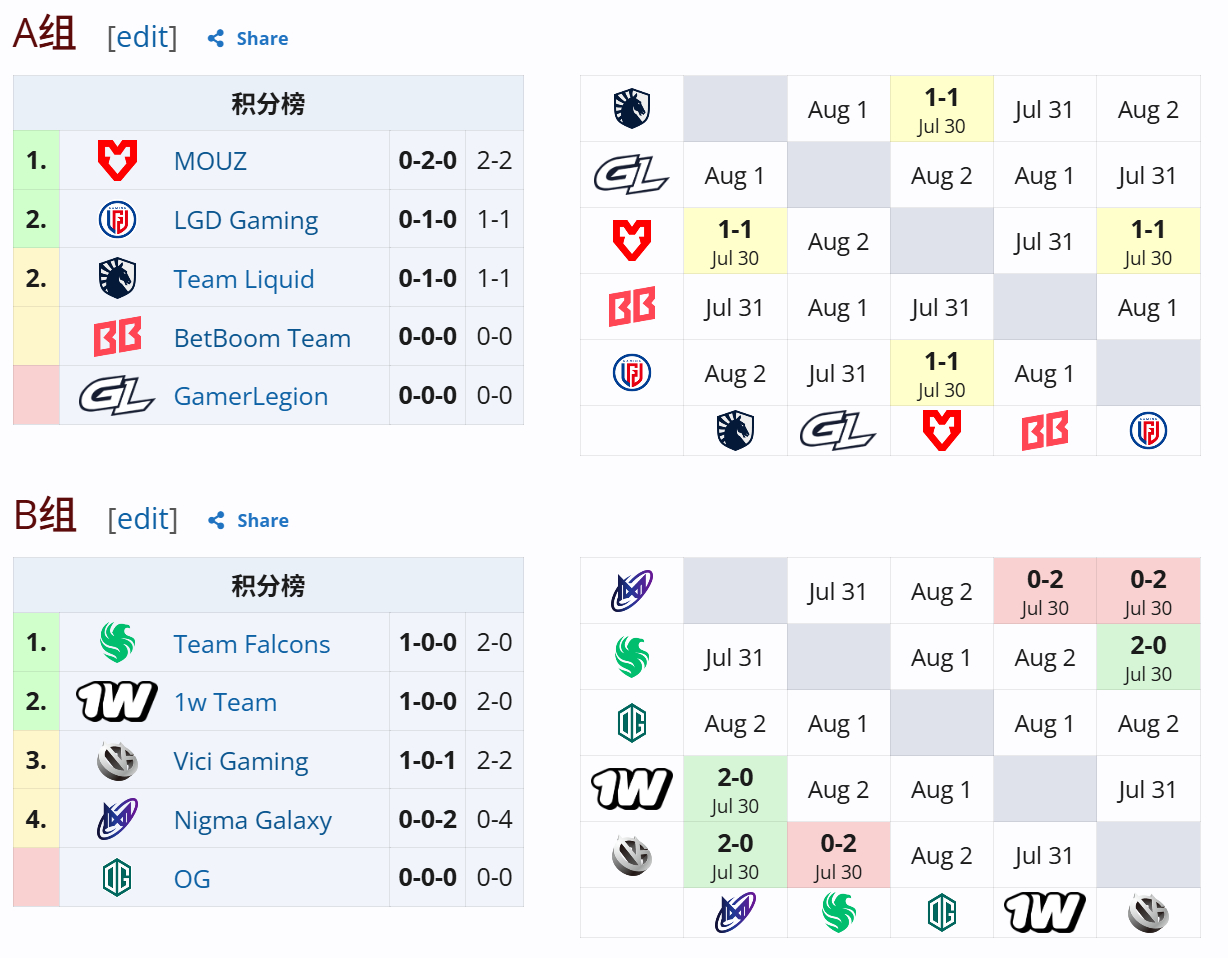The image size is (1228, 958).
Task: Click the 1w Team logo in standings
Action: [117, 702]
